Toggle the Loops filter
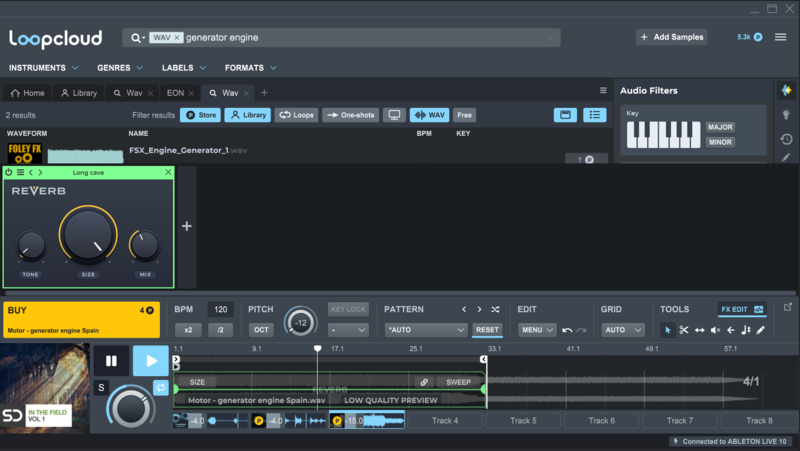This screenshot has width=800, height=451. pyautogui.click(x=296, y=115)
